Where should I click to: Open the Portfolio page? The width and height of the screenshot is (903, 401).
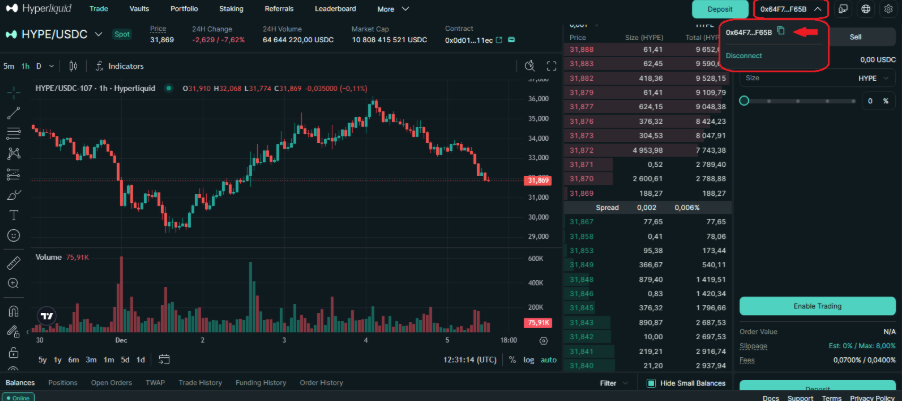click(x=184, y=9)
